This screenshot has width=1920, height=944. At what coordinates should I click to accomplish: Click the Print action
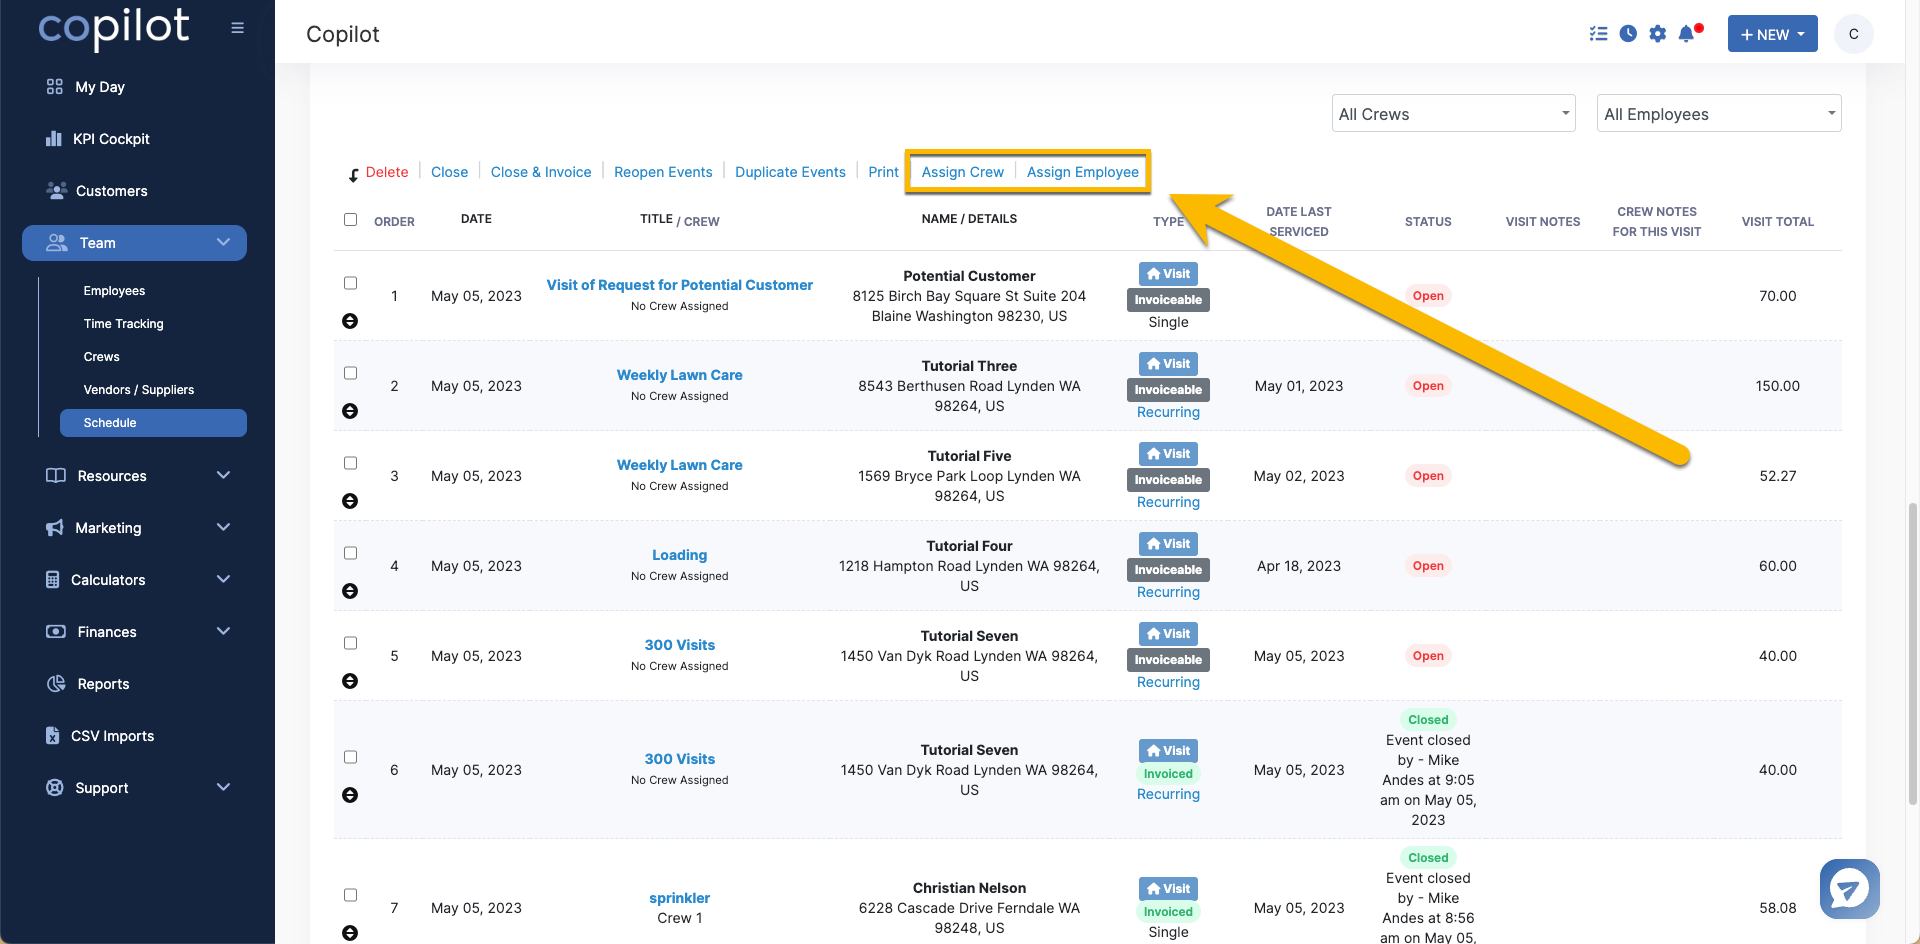click(x=883, y=172)
